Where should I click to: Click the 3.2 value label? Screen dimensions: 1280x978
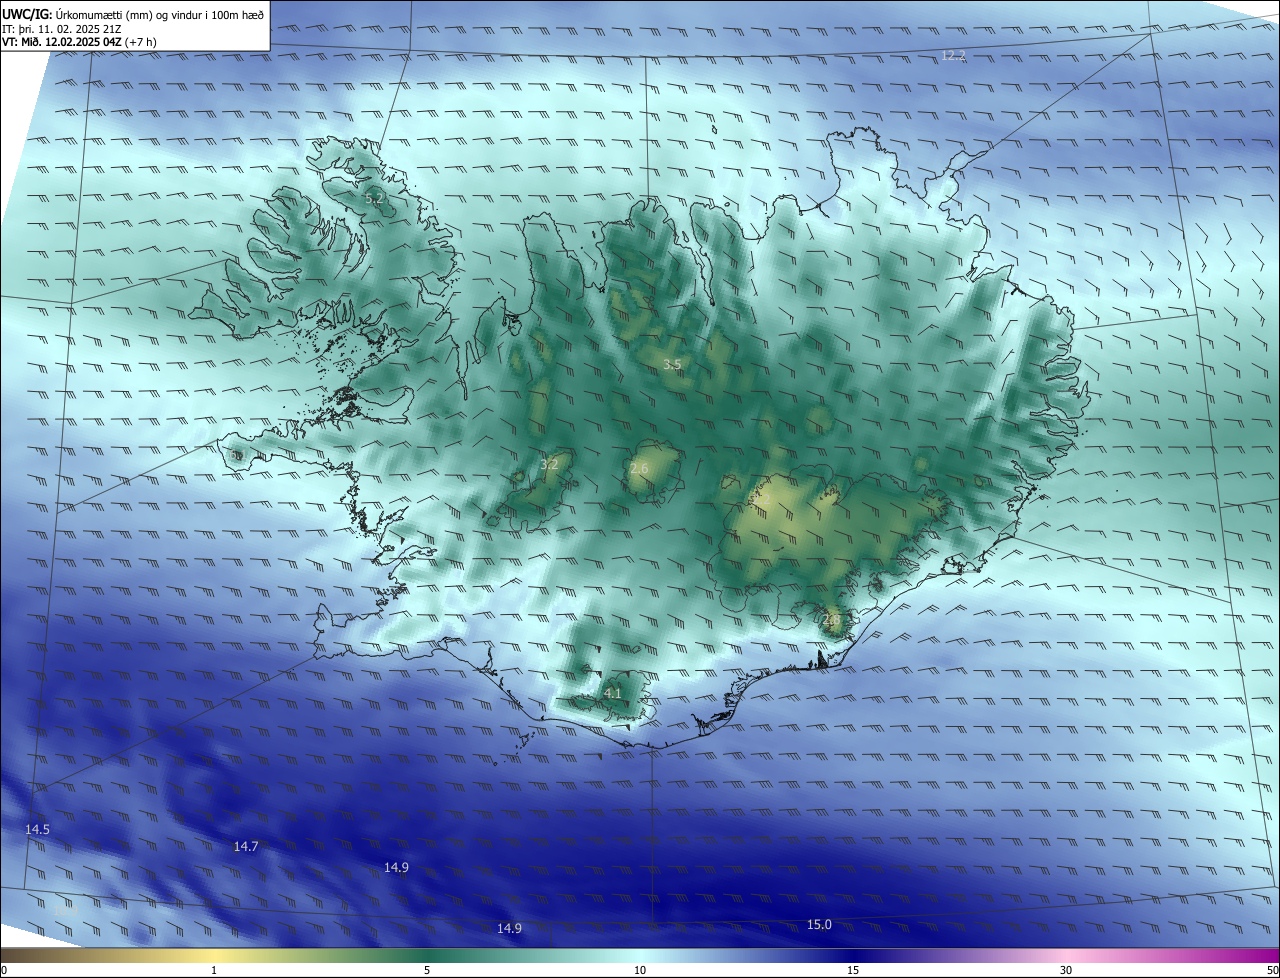[549, 464]
